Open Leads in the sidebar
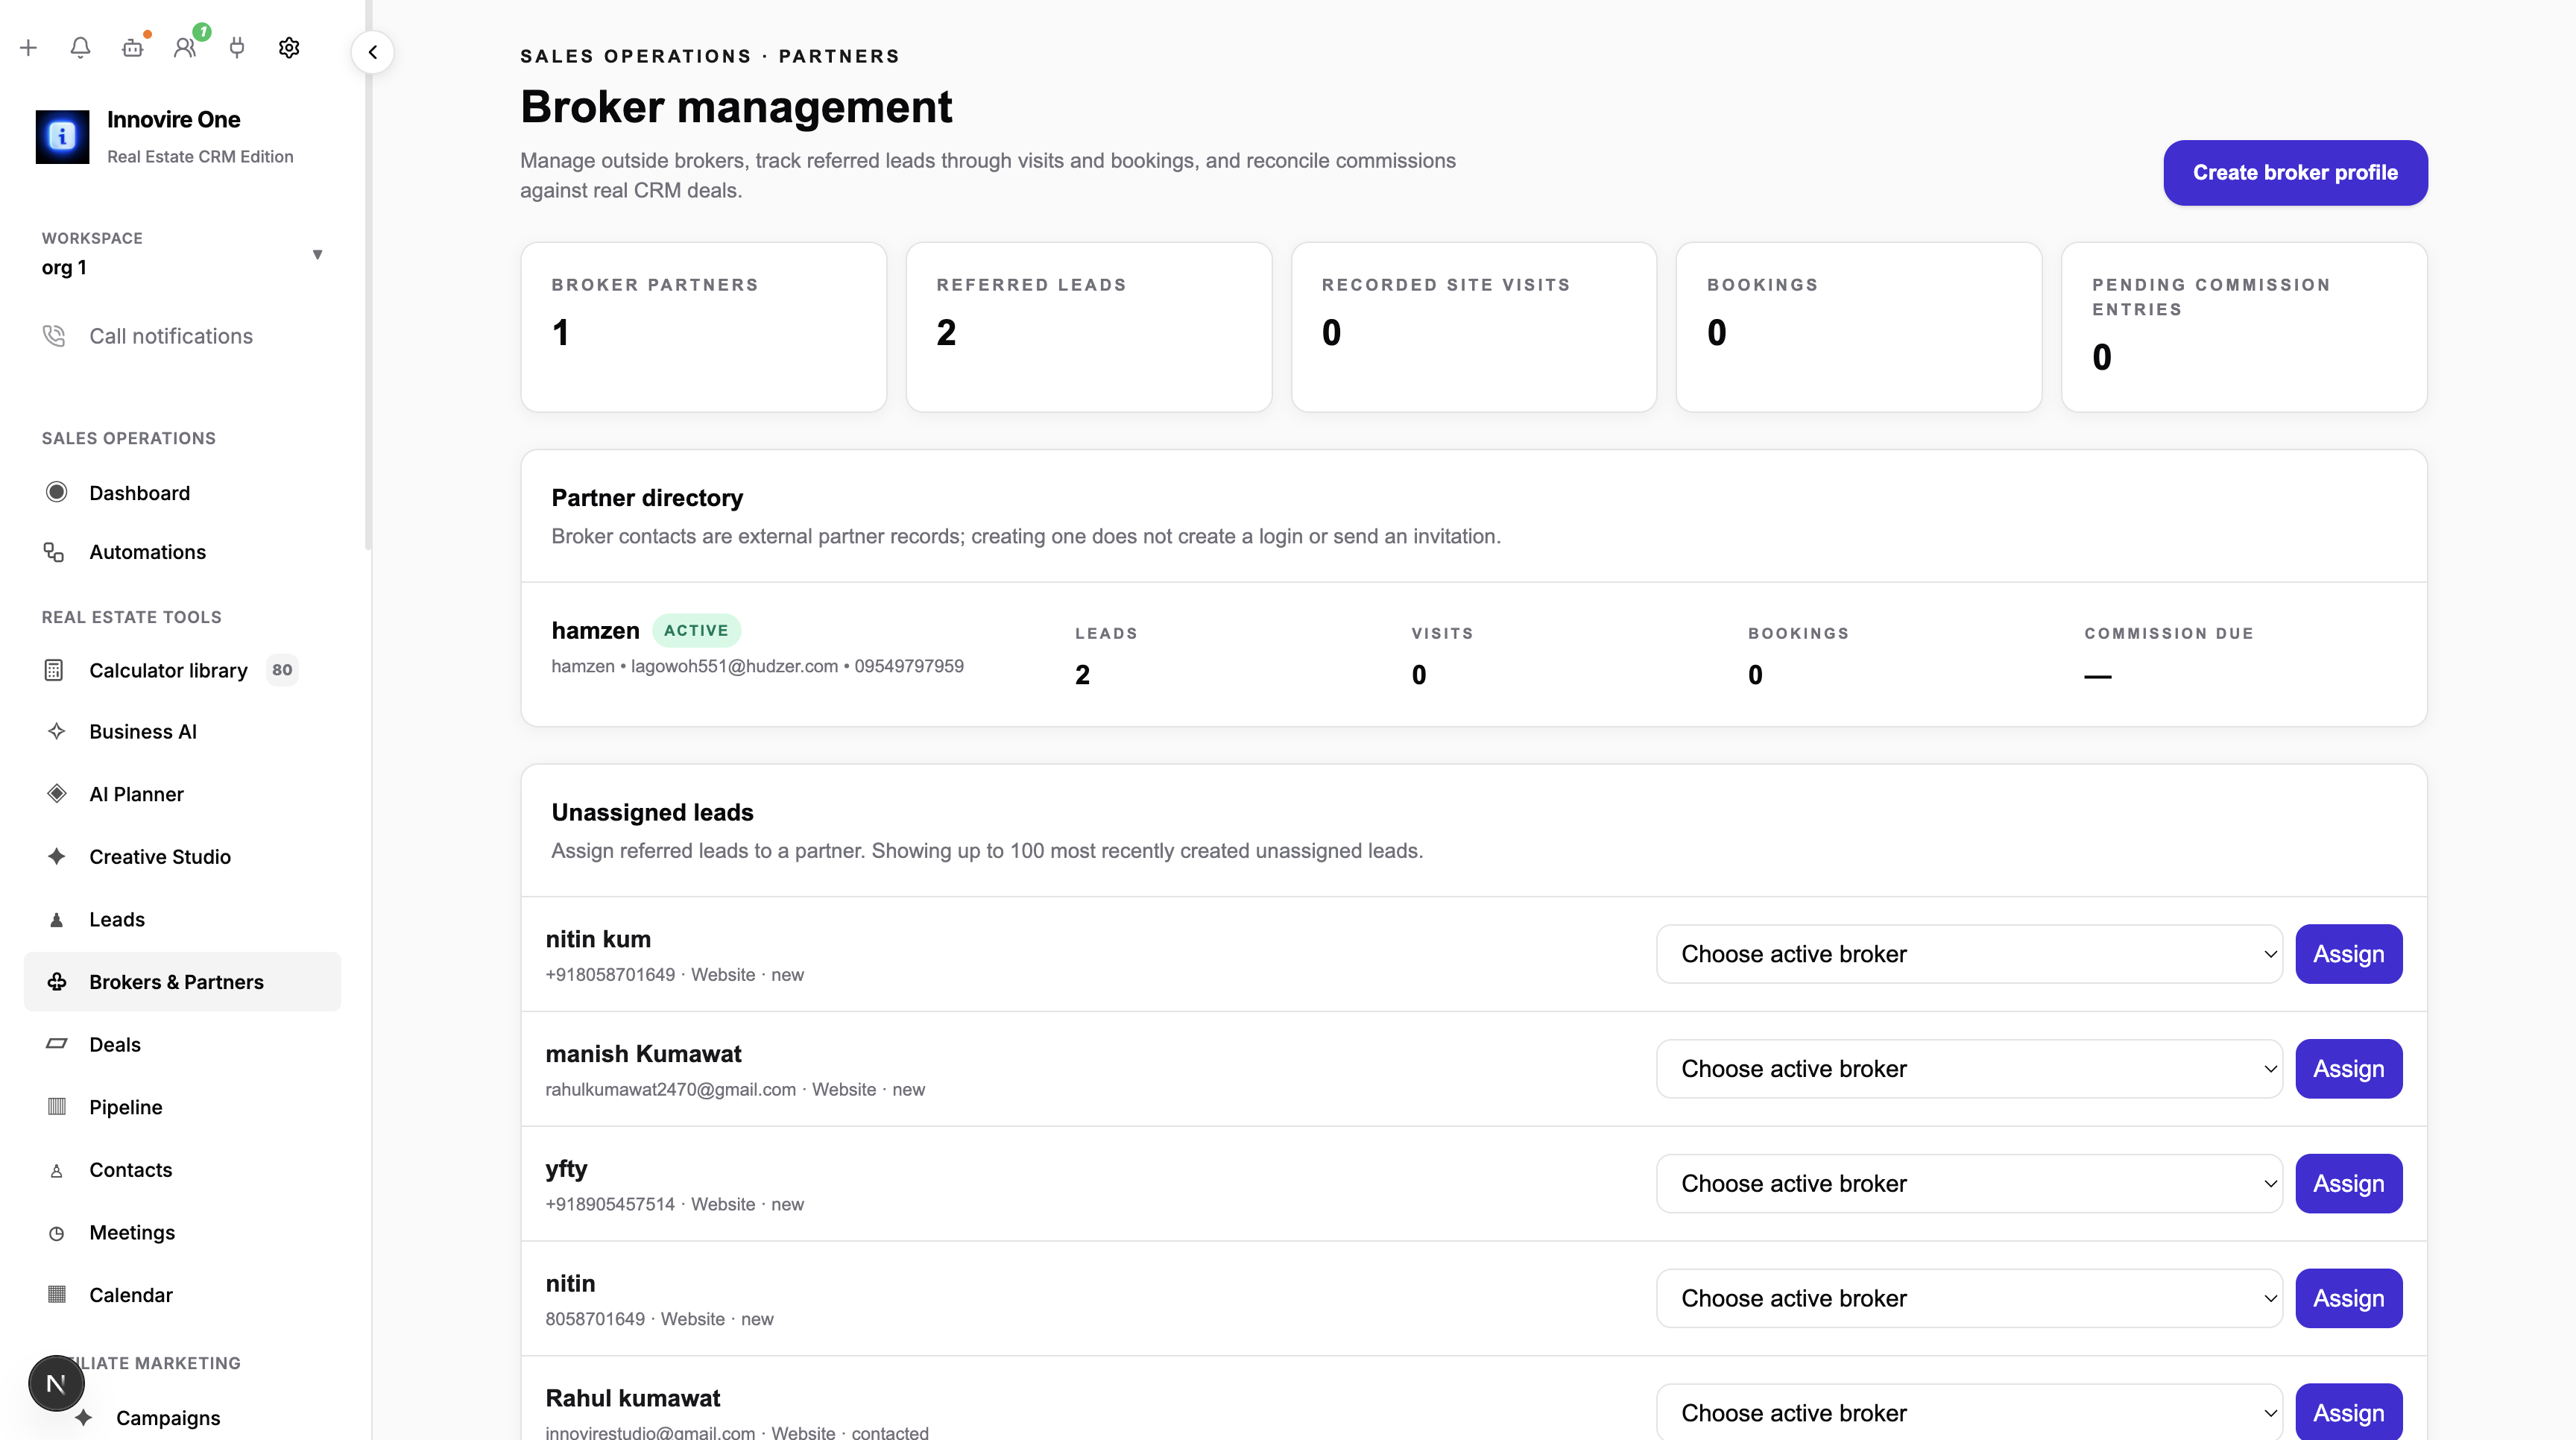The image size is (2576, 1440). pyautogui.click(x=182, y=919)
